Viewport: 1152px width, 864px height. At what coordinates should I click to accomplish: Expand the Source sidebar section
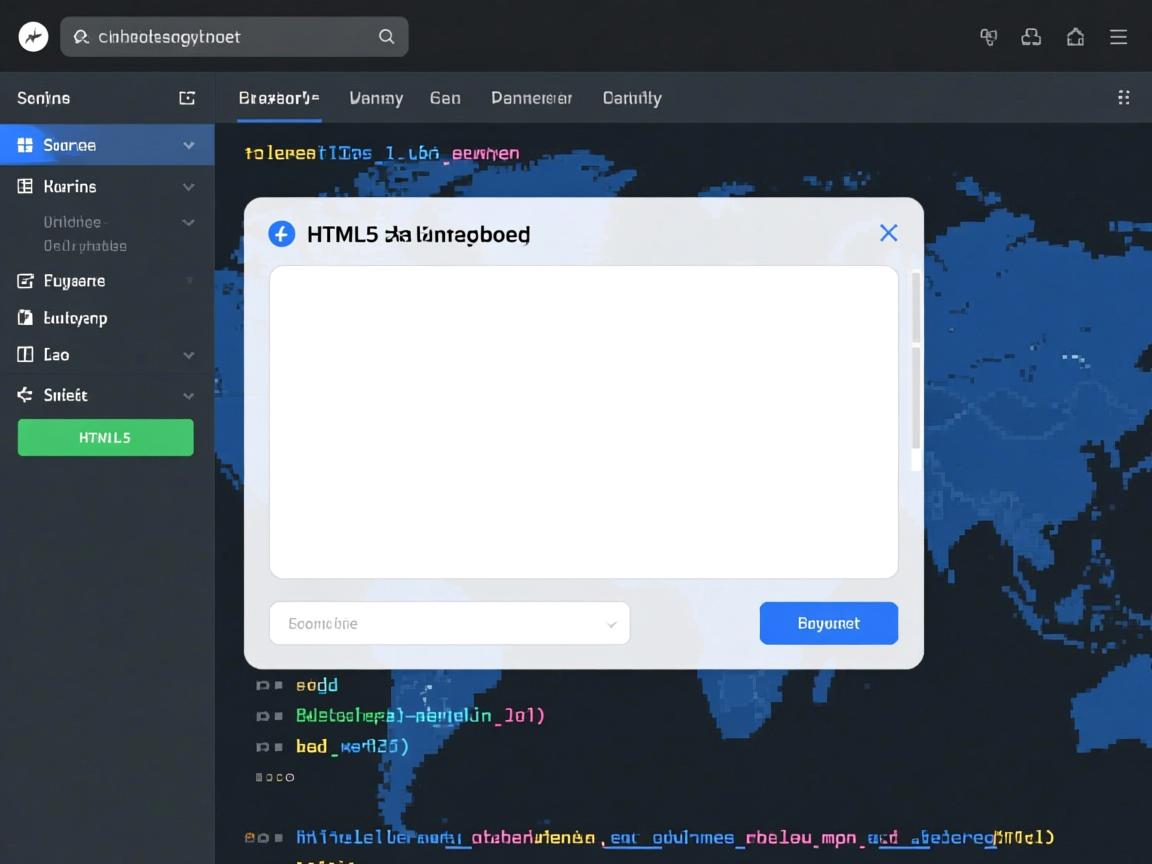pos(188,144)
